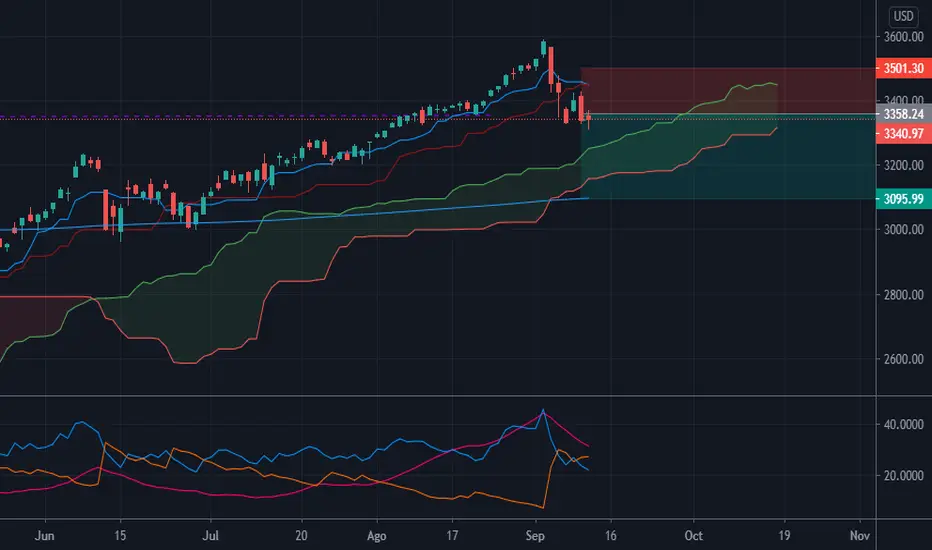Click the 3000.00 price axis label
Image resolution: width=932 pixels, height=550 pixels.
(x=903, y=230)
